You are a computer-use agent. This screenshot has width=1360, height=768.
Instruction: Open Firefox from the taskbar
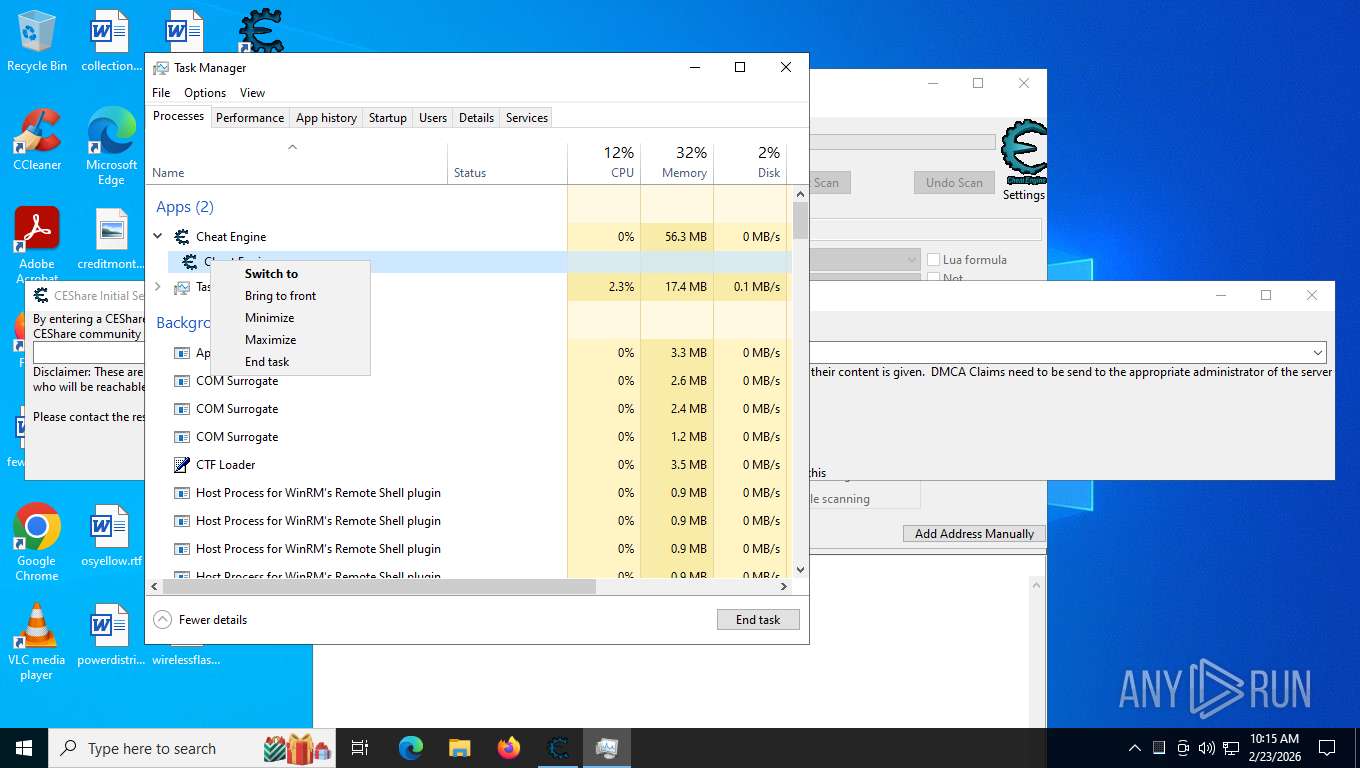tap(509, 748)
